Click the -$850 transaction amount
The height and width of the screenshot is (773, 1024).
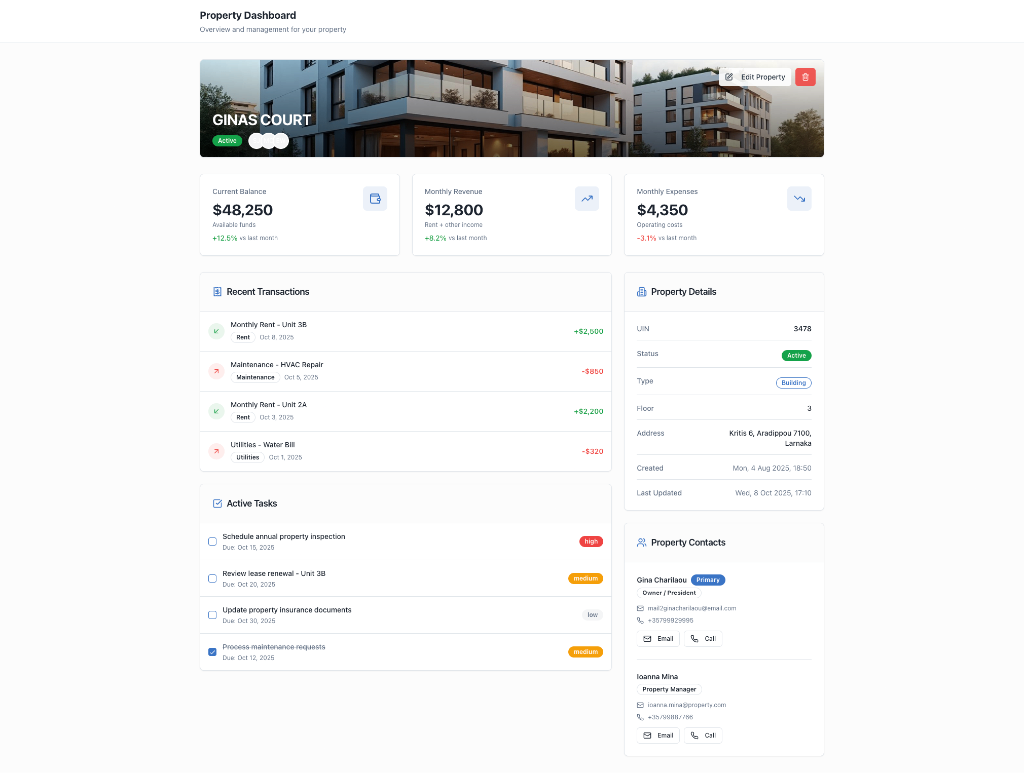[592, 371]
